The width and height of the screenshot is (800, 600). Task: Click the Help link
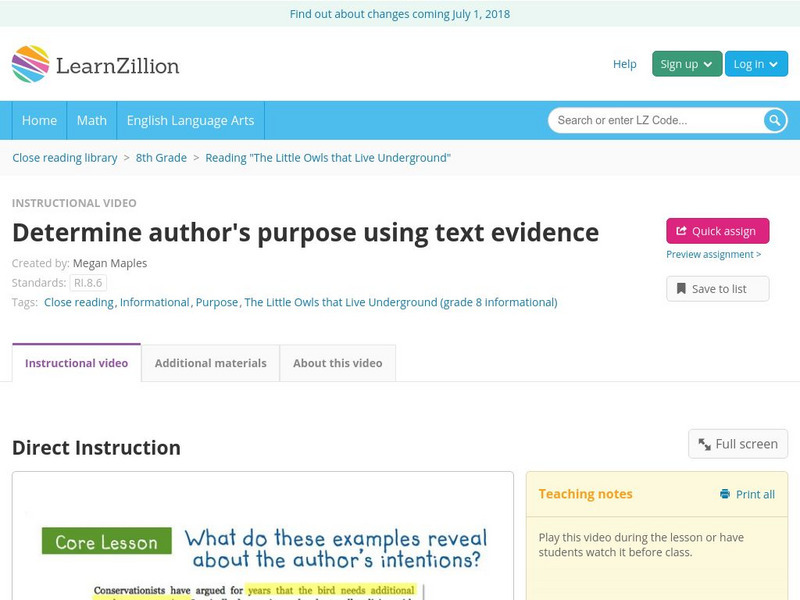click(624, 64)
